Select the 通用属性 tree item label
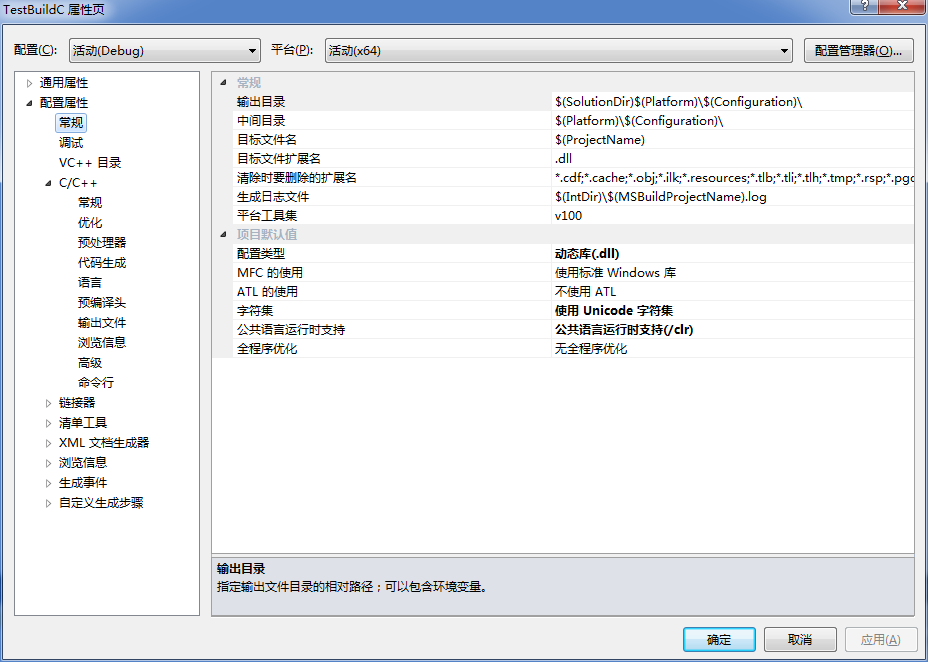Image resolution: width=928 pixels, height=662 pixels. pyautogui.click(x=64, y=83)
